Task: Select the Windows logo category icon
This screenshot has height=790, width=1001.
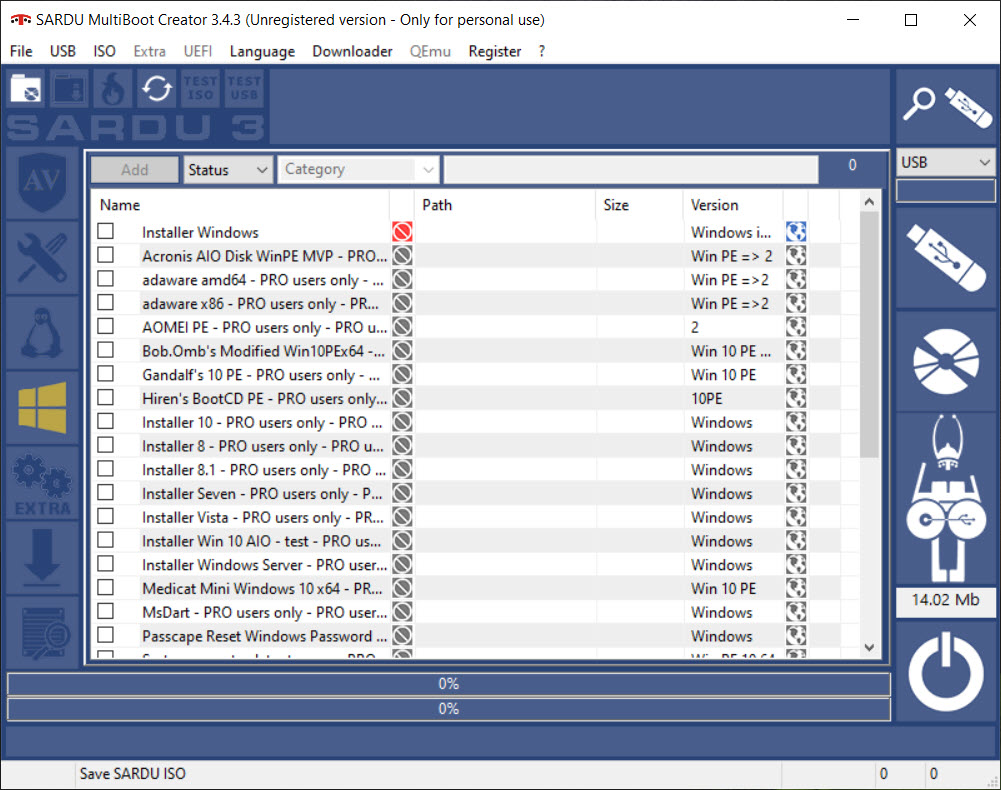Action: [x=43, y=407]
